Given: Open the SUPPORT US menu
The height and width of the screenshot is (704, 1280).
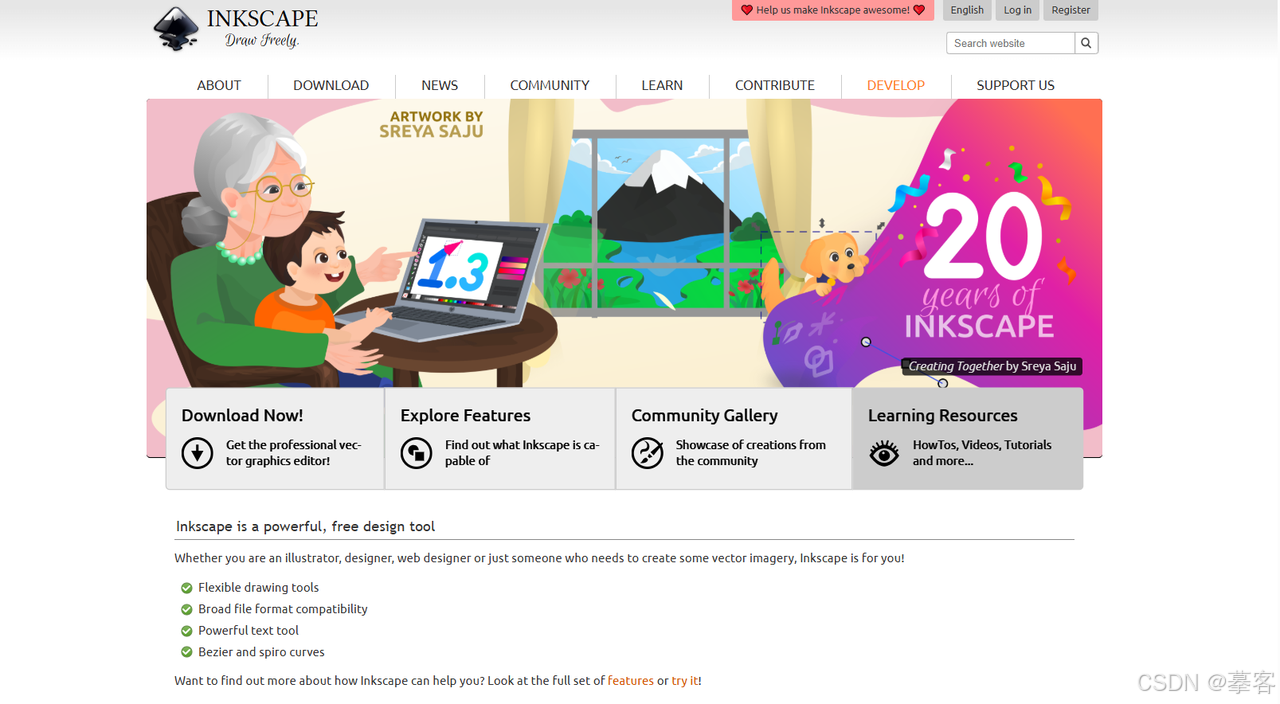Looking at the screenshot, I should pos(1016,85).
